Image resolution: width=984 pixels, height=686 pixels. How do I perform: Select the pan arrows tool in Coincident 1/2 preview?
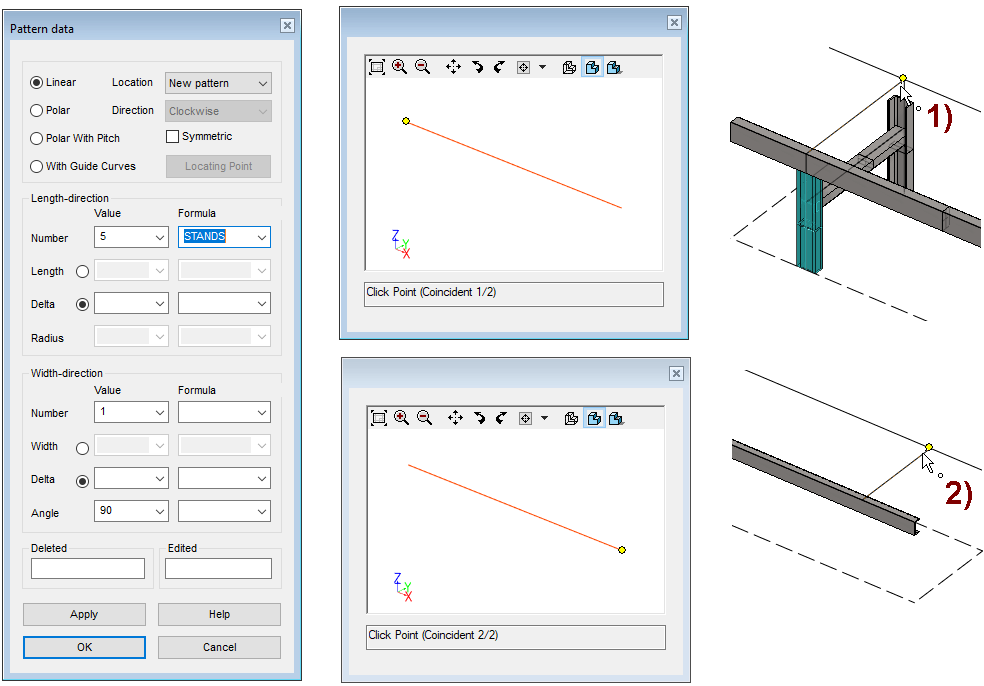(453, 67)
